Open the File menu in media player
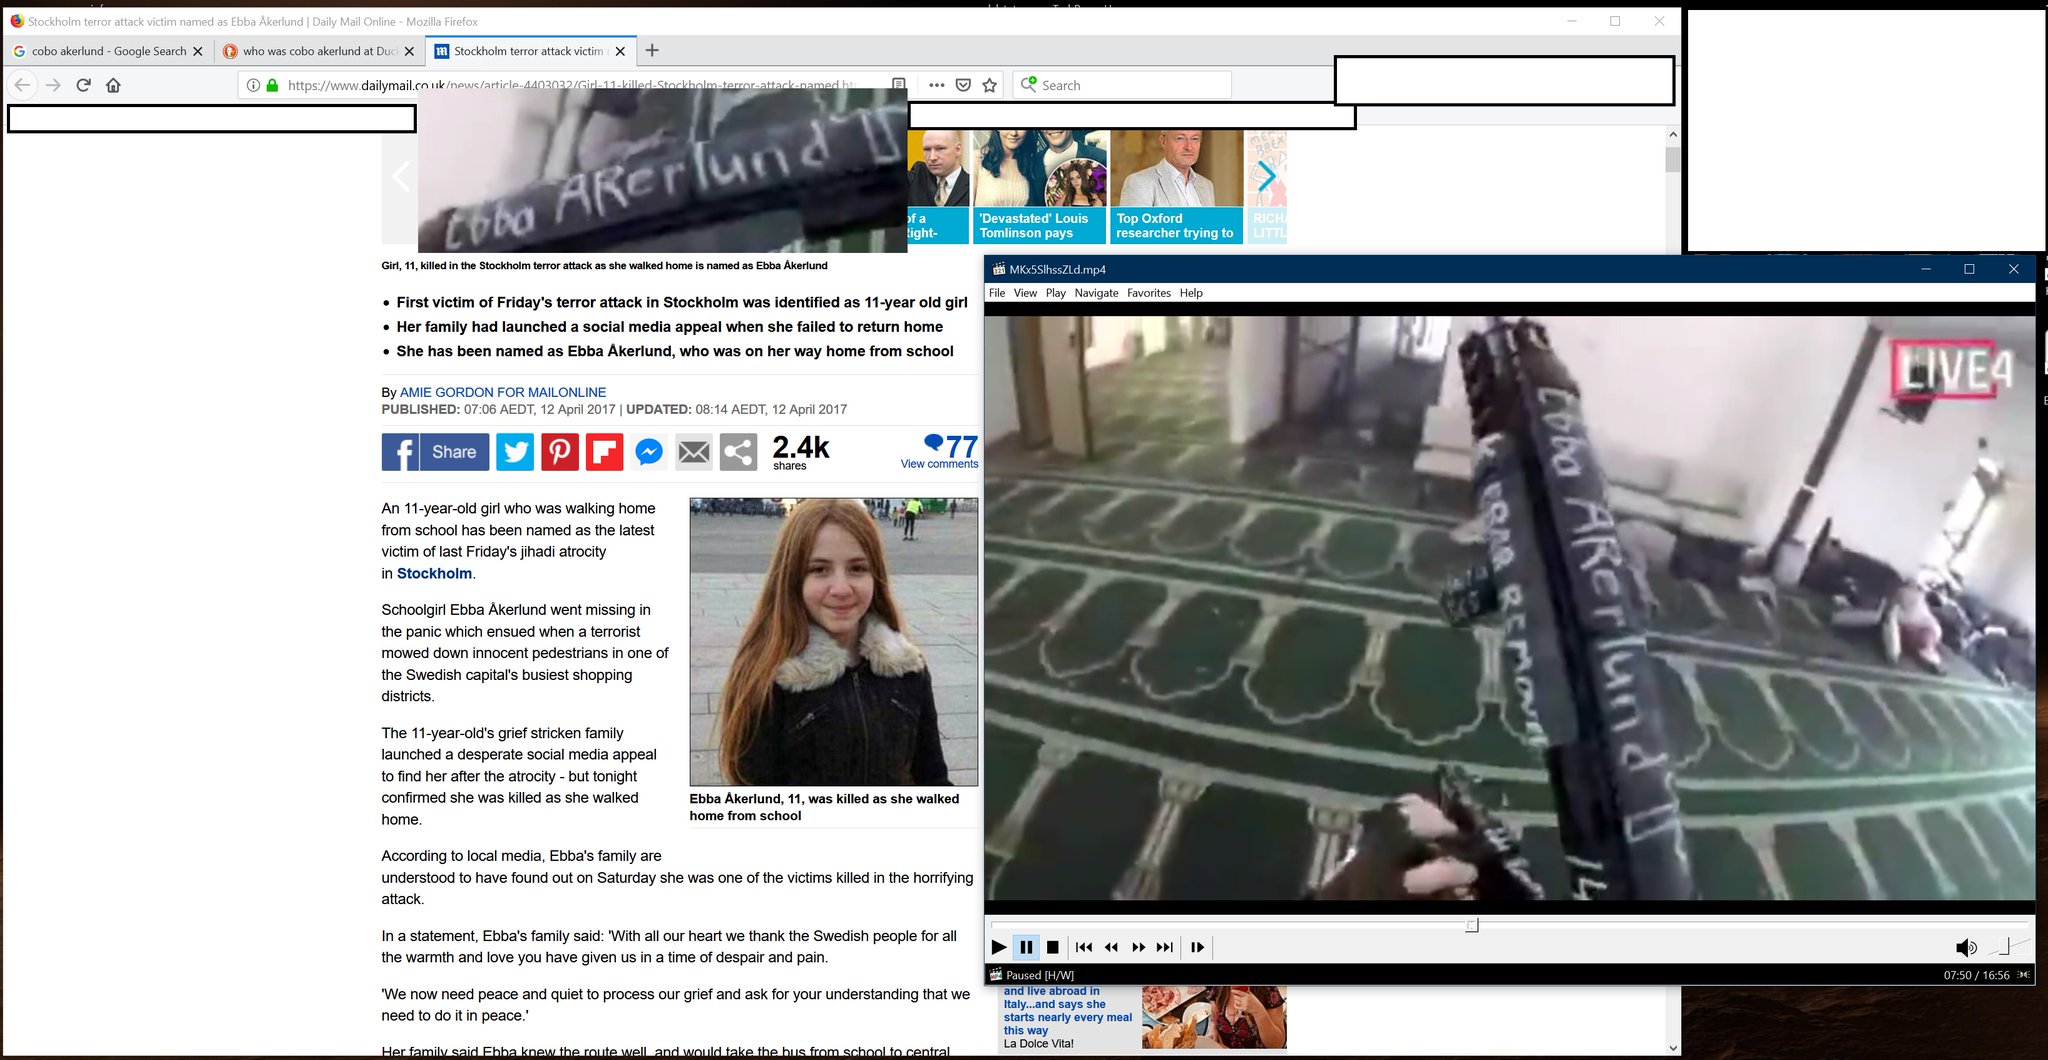Image resolution: width=2048 pixels, height=1060 pixels. click(x=997, y=293)
